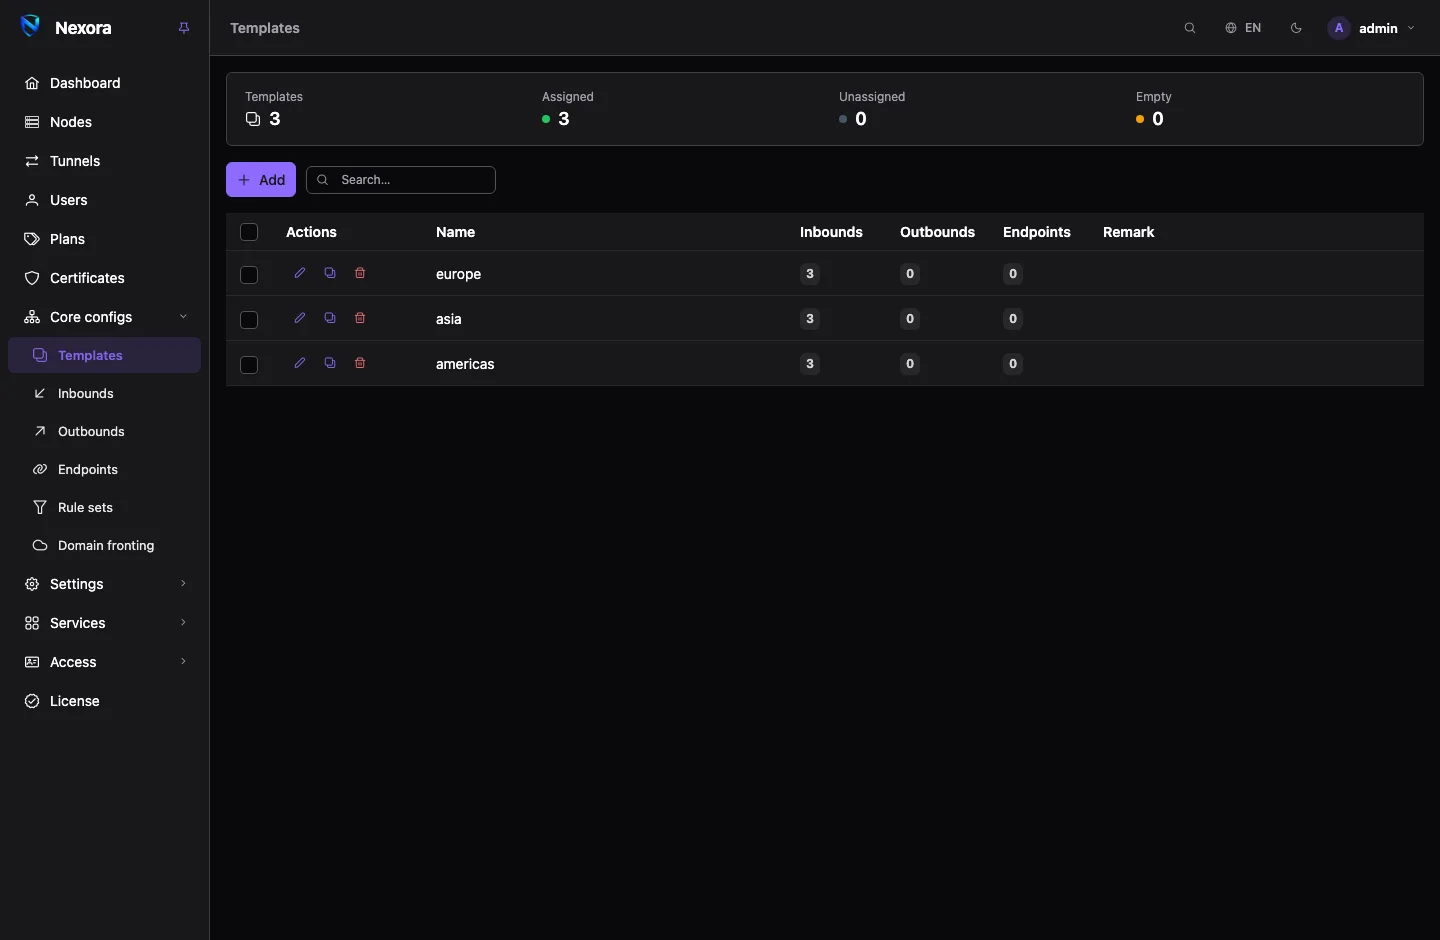Click the Add template button
Screen dimensions: 1440x940
[x=261, y=180]
